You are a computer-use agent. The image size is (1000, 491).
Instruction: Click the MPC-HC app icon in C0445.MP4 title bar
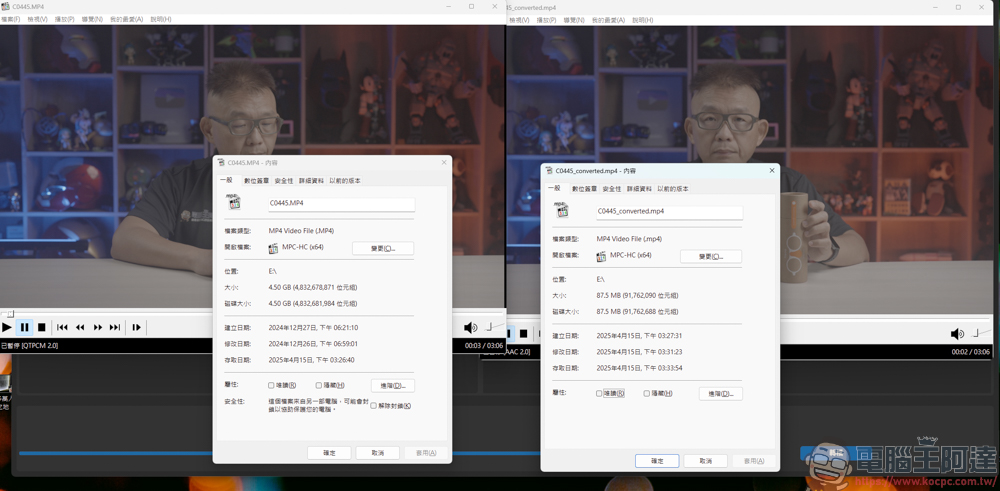pos(6,6)
